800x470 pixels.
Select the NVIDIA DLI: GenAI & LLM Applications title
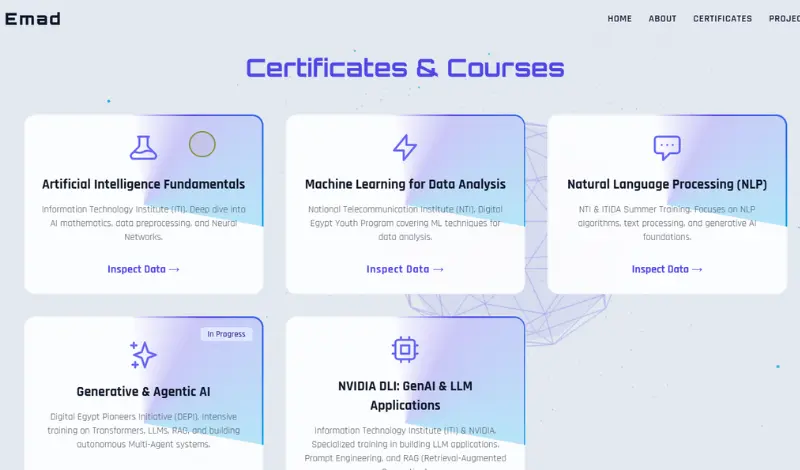tap(405, 395)
